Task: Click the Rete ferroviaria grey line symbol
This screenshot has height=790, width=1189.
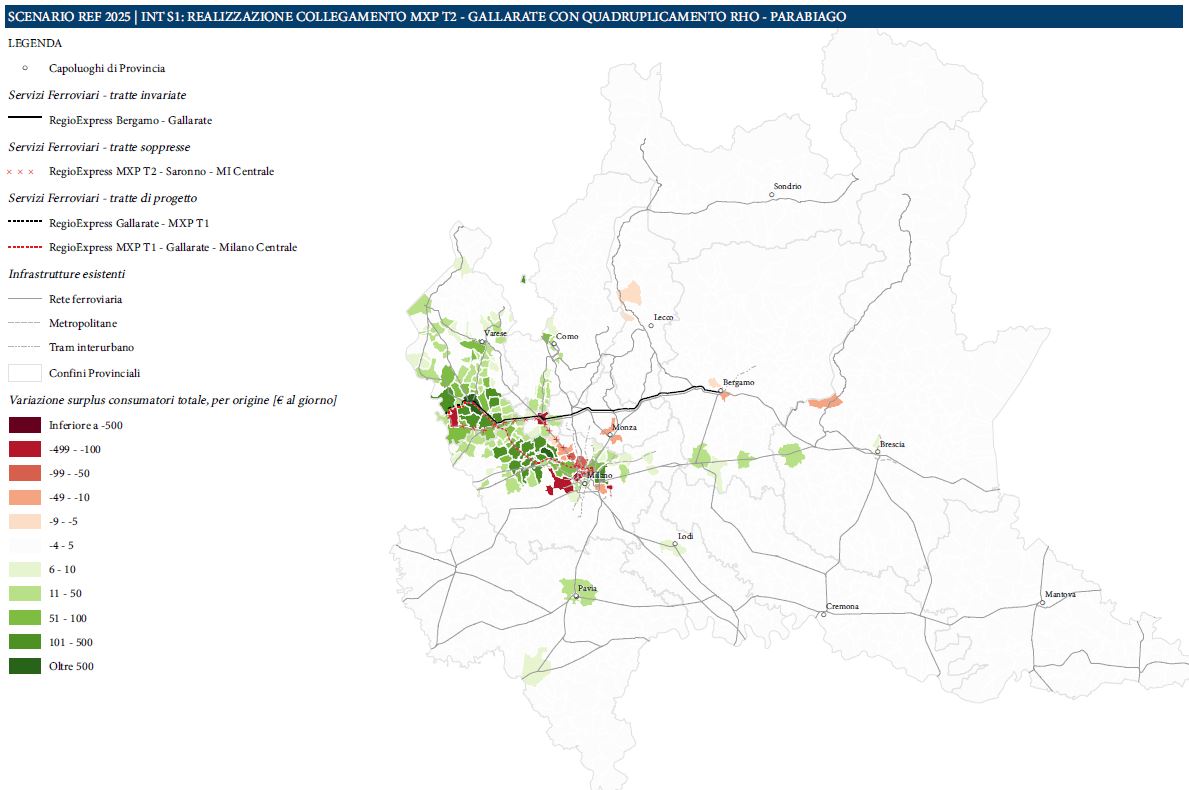Action: (x=24, y=299)
